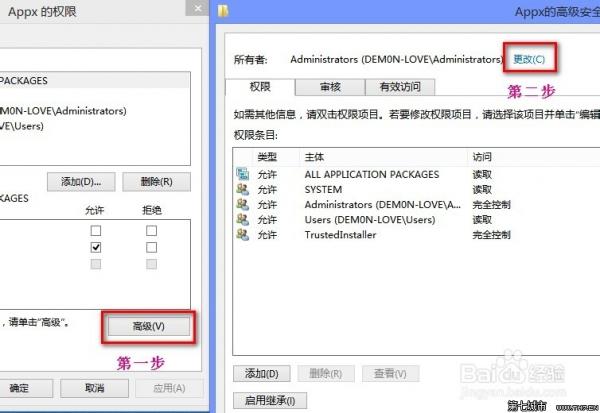Switch to the 审核 tab
600x413 pixels.
(x=330, y=87)
